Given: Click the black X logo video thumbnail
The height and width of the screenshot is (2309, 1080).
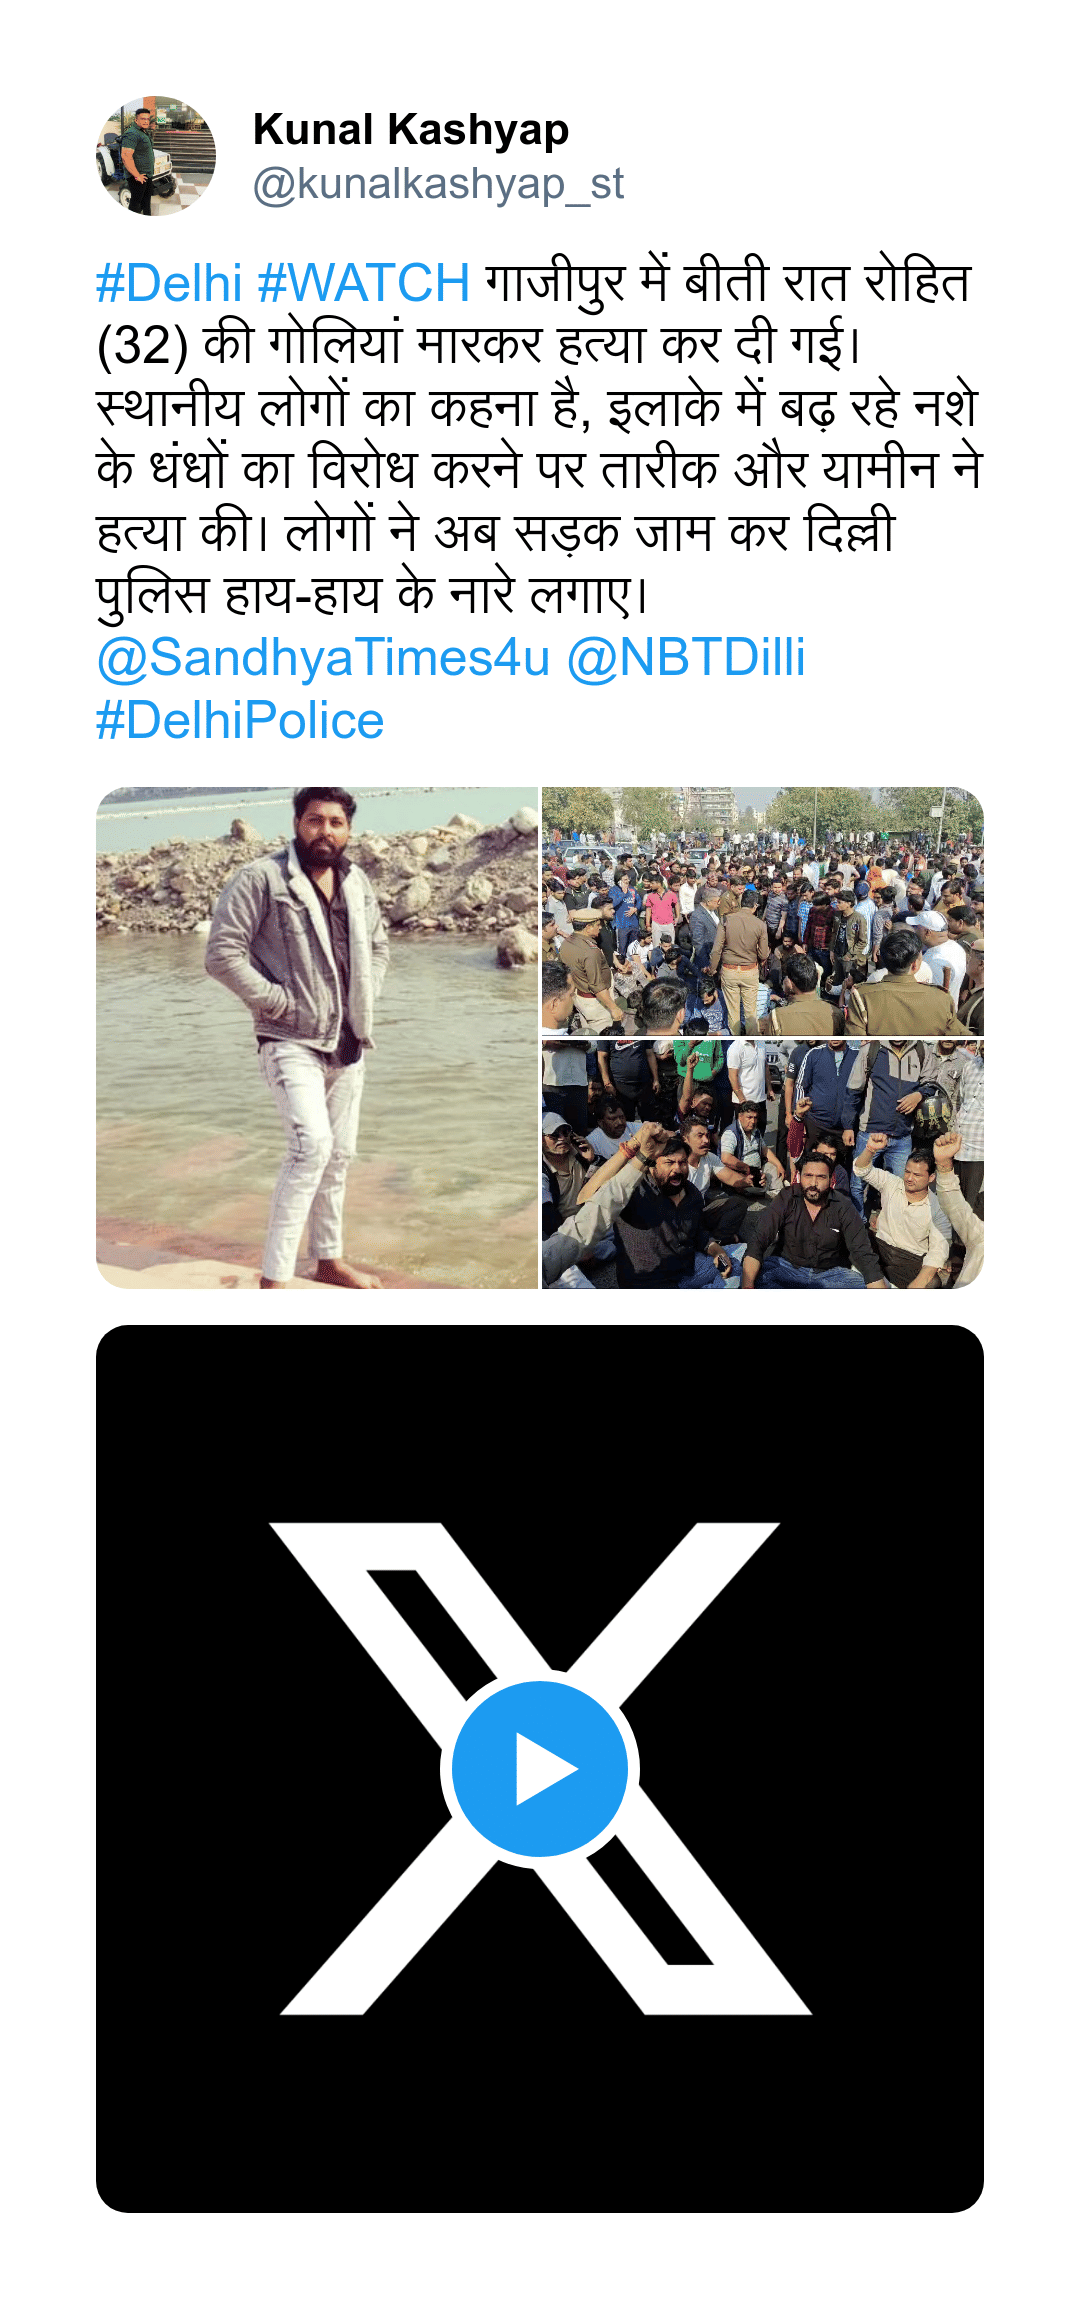Looking at the screenshot, I should pyautogui.click(x=540, y=1769).
